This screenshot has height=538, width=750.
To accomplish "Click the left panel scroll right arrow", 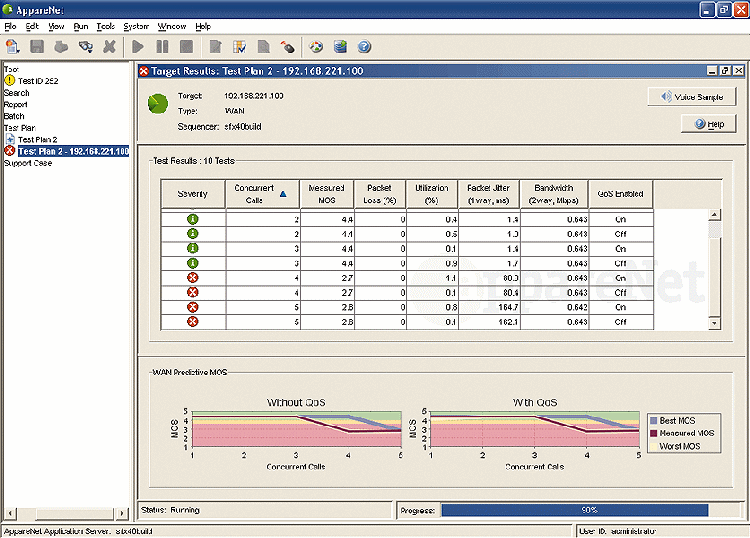I will click(122, 514).
